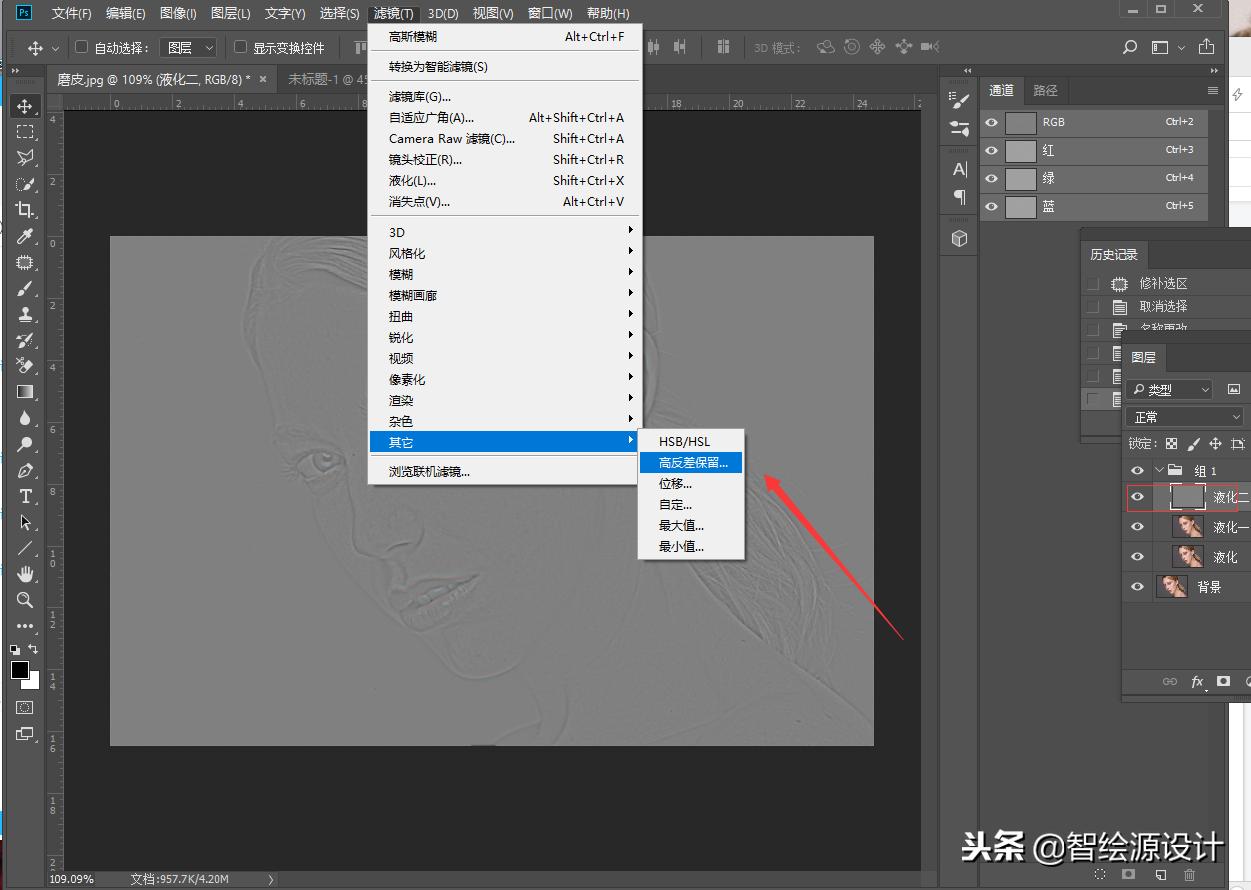
Task: Select the Clone Stamp tool
Action: click(x=25, y=314)
